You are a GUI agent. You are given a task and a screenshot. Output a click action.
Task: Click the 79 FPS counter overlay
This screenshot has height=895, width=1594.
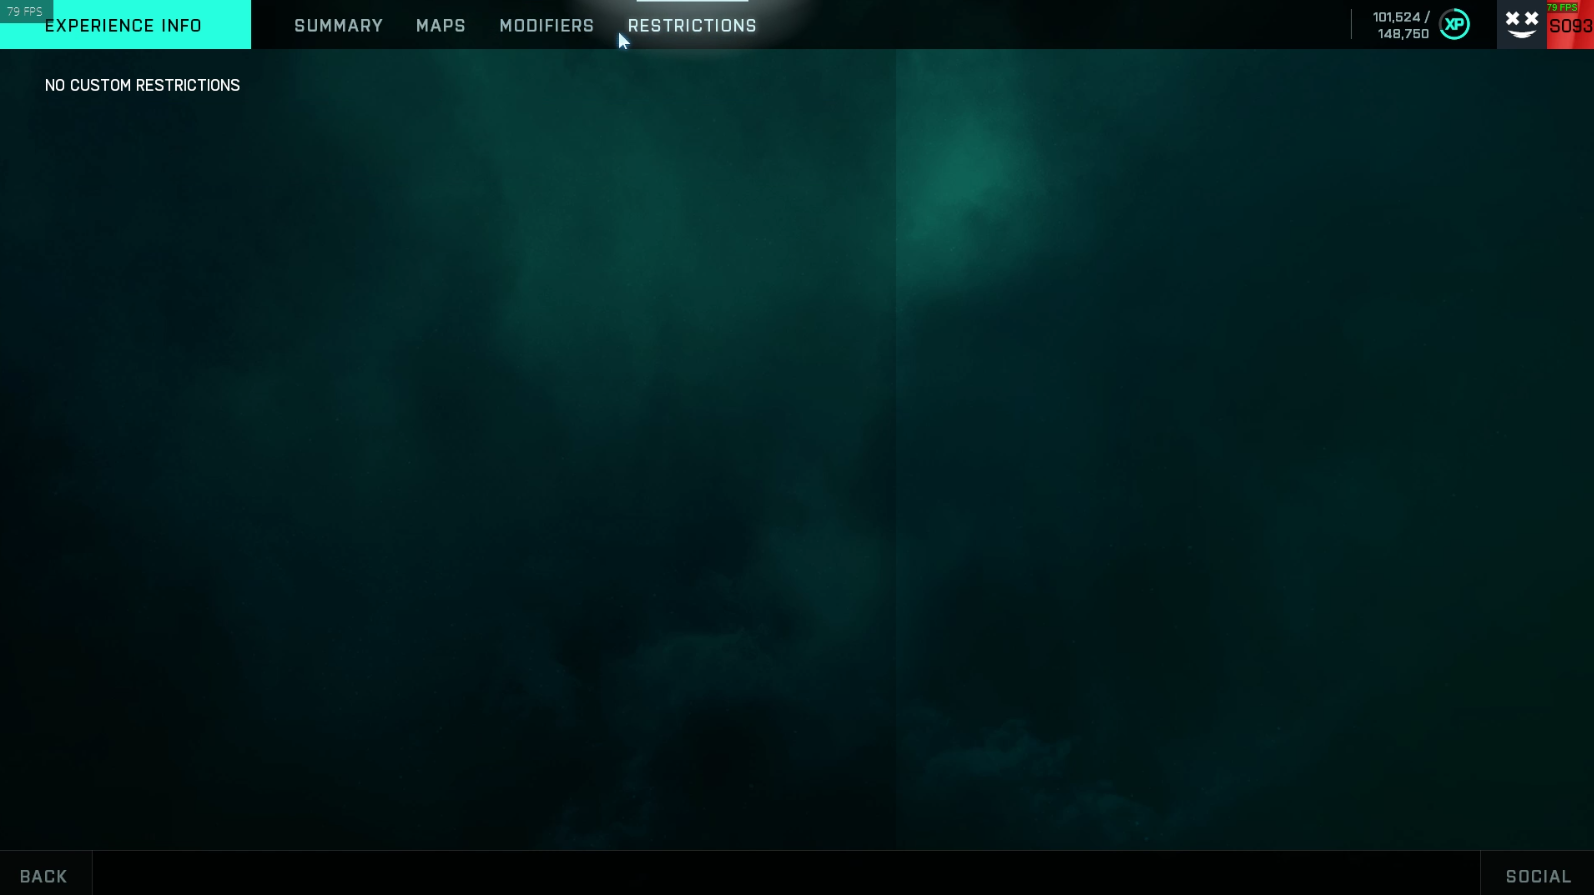click(x=25, y=11)
